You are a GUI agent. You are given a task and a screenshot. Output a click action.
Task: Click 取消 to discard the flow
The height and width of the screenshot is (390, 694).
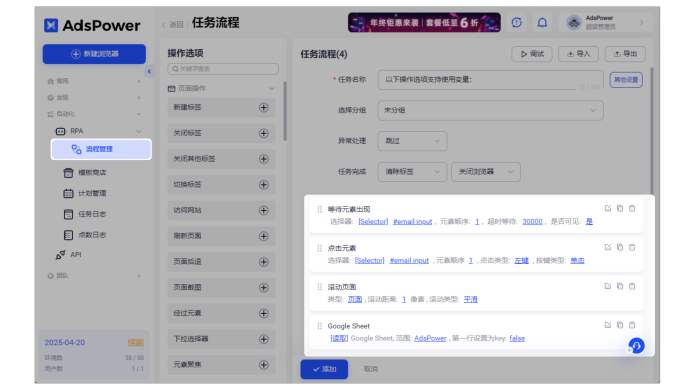[371, 369]
